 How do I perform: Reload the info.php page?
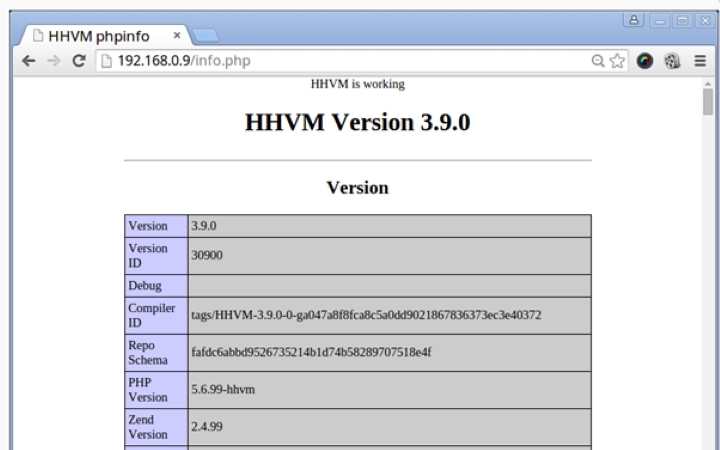79,61
